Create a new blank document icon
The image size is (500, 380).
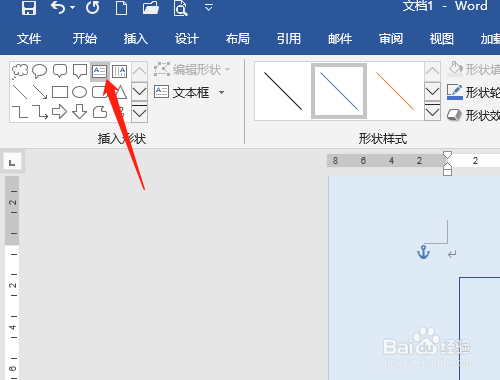121,7
